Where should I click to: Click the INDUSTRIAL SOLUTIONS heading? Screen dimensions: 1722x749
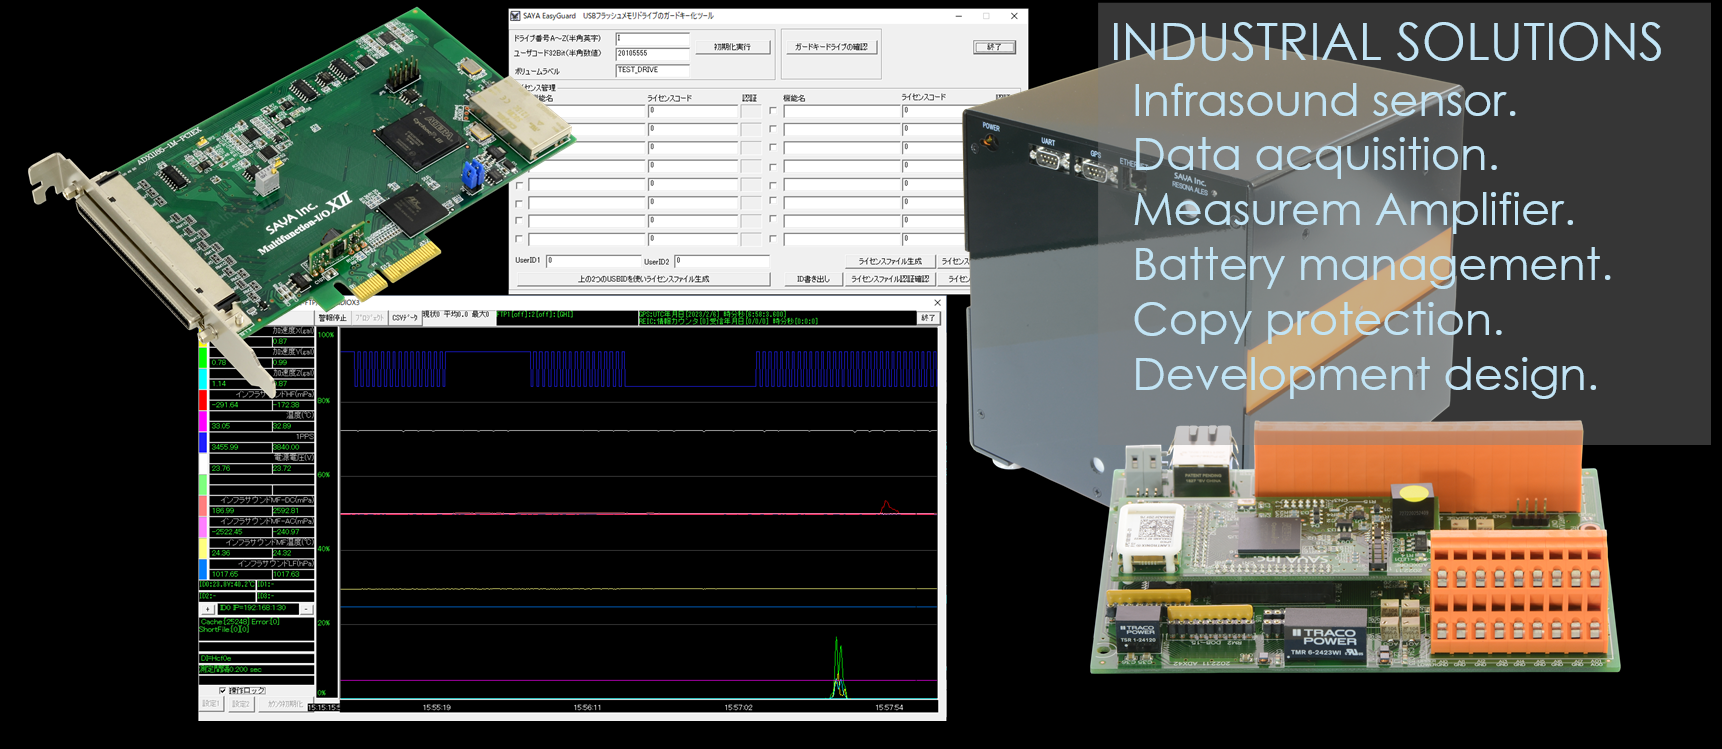point(1386,43)
